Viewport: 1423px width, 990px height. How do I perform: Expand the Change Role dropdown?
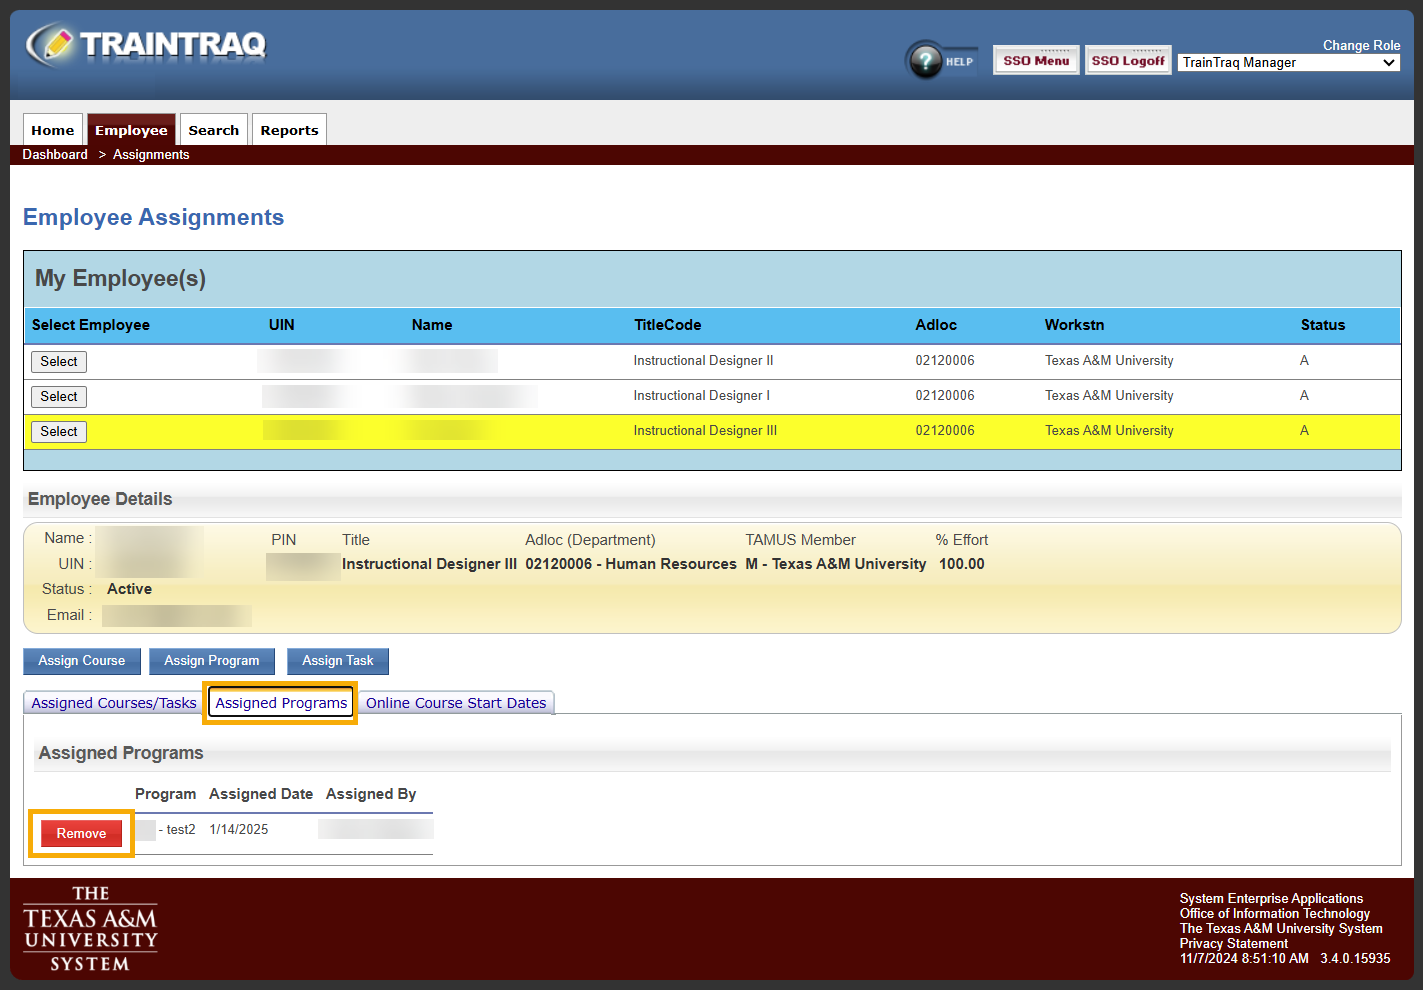pos(1288,63)
